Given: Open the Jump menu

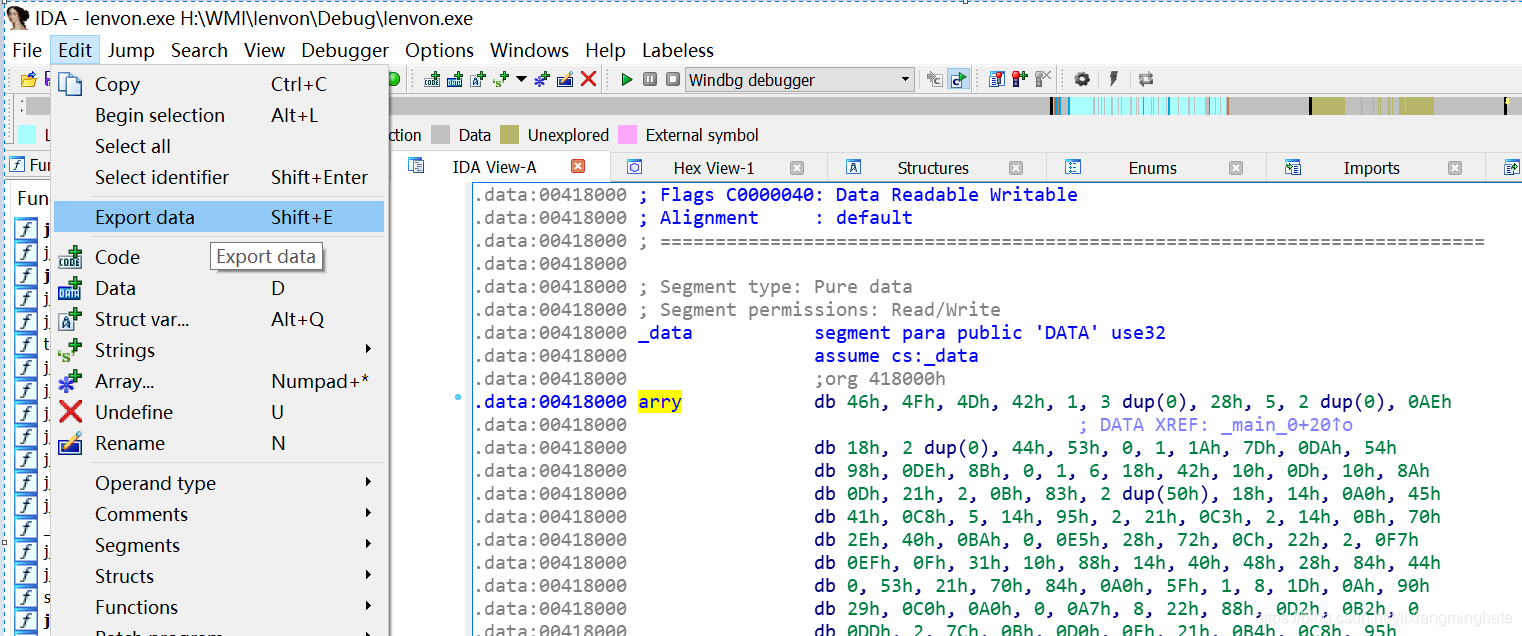Looking at the screenshot, I should click(131, 50).
